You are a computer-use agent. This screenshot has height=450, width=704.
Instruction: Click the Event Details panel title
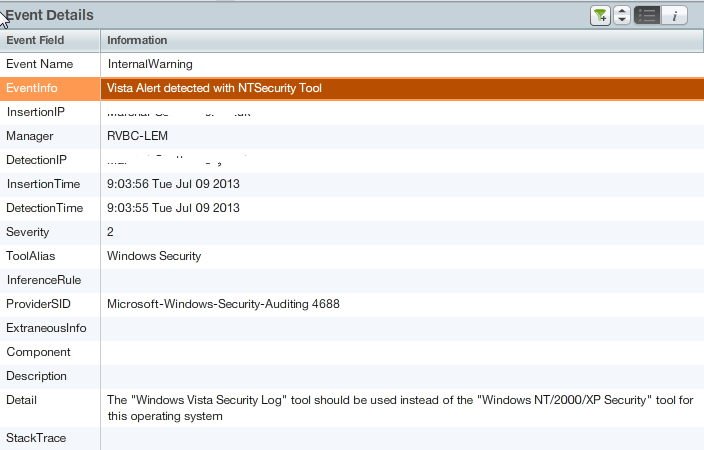(50, 15)
